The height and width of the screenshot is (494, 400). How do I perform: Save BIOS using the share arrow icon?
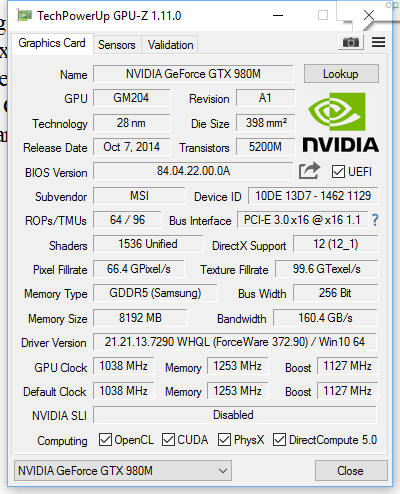pyautogui.click(x=309, y=171)
